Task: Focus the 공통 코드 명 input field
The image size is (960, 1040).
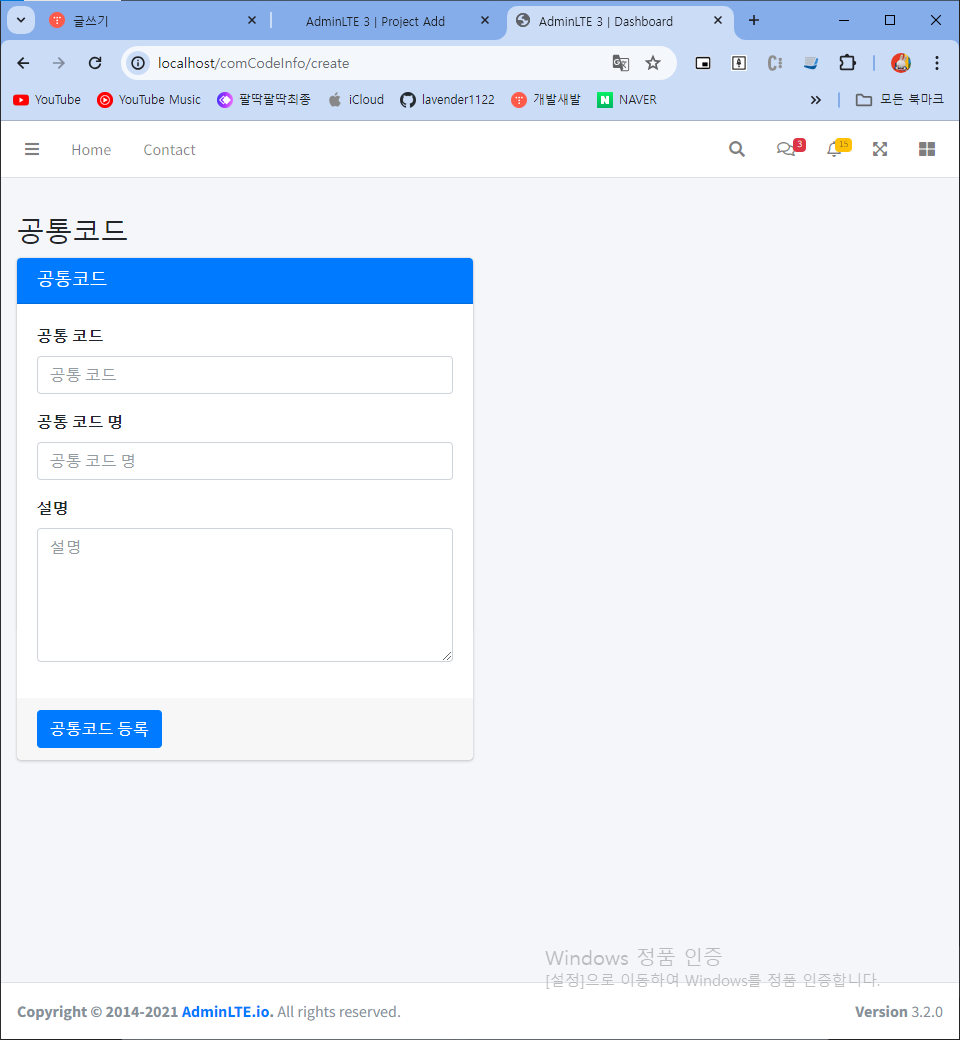Action: [x=245, y=461]
